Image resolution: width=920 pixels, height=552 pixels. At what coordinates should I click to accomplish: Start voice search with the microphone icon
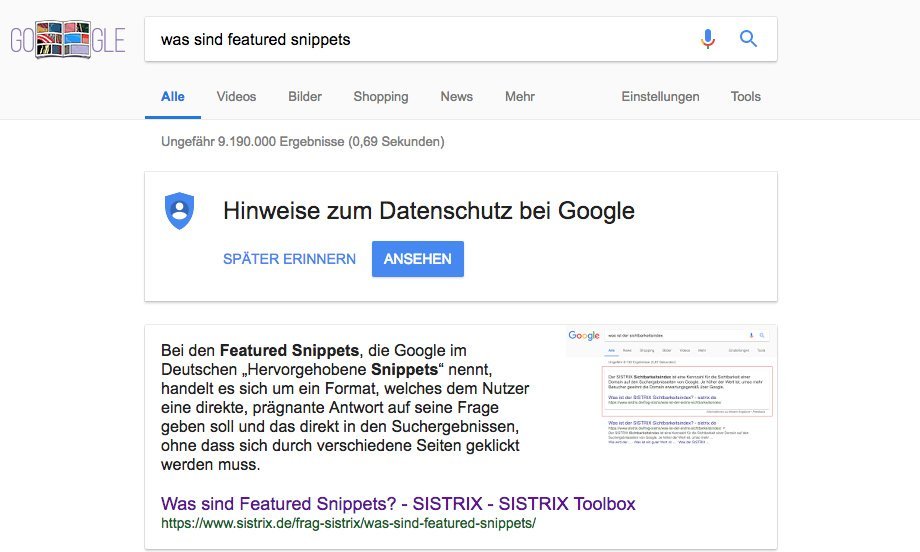pyautogui.click(x=708, y=39)
